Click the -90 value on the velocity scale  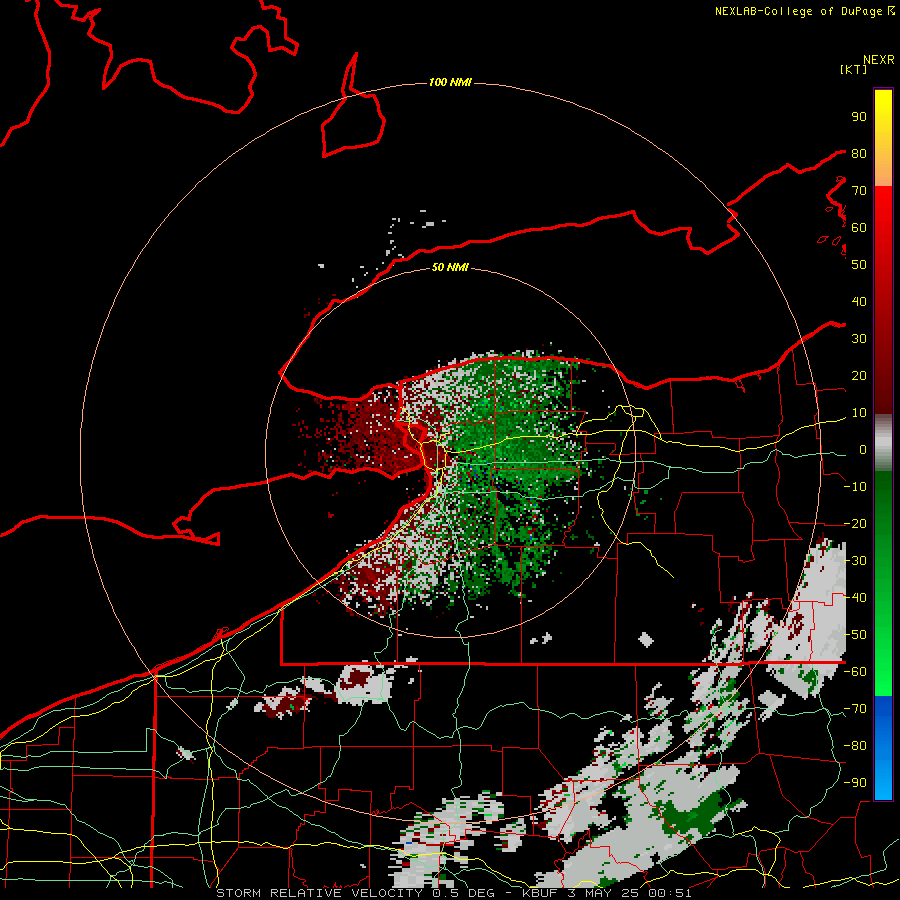tap(855, 783)
